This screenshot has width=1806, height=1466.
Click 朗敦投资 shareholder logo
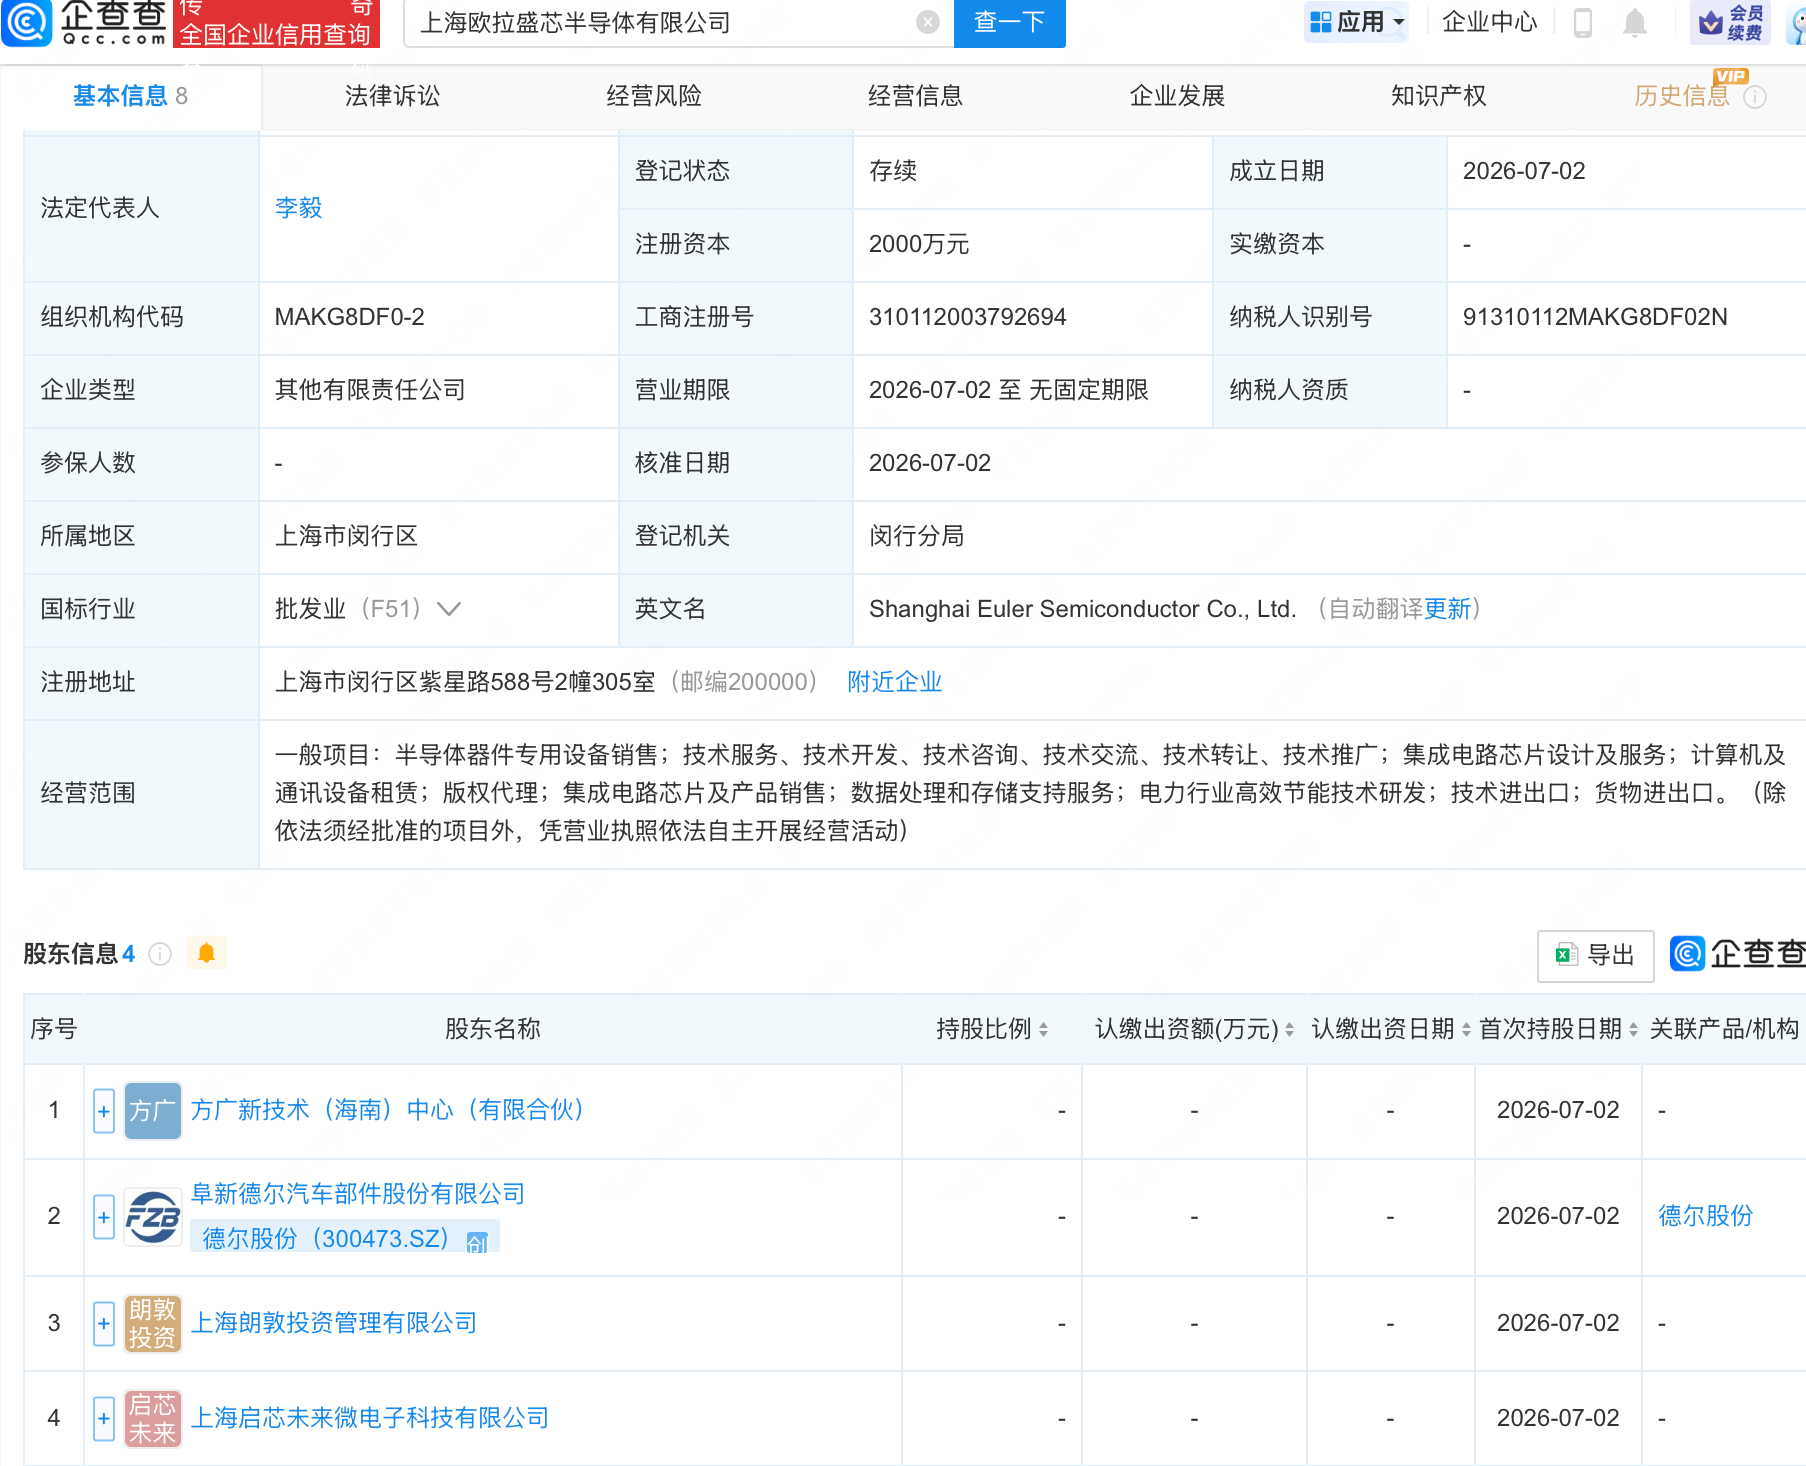153,1324
